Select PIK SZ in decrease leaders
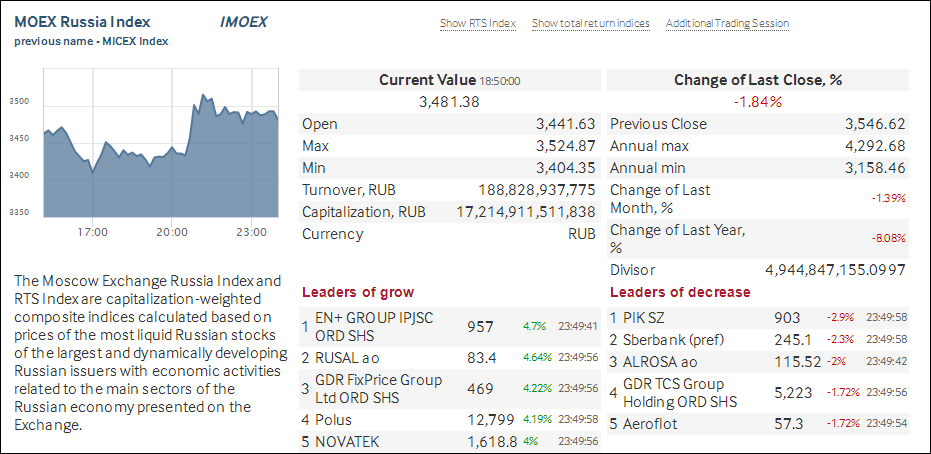 (646, 317)
